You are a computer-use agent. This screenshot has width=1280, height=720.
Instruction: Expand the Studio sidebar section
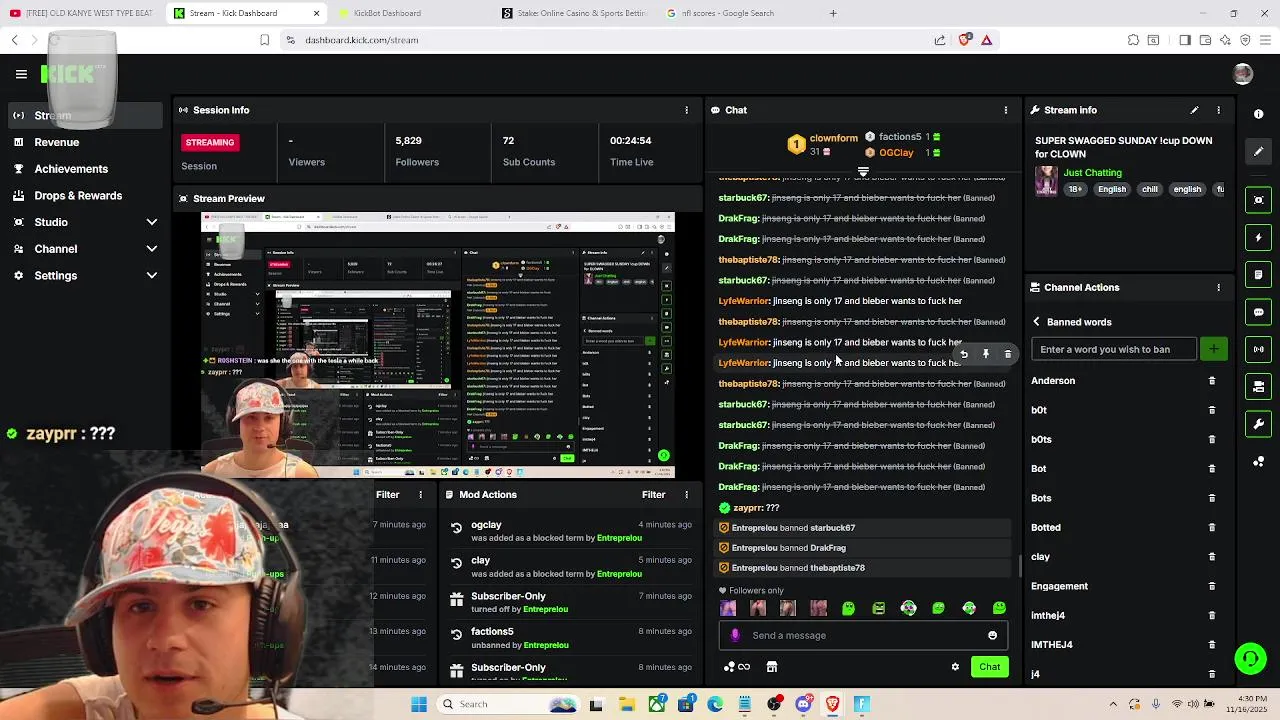click(152, 222)
